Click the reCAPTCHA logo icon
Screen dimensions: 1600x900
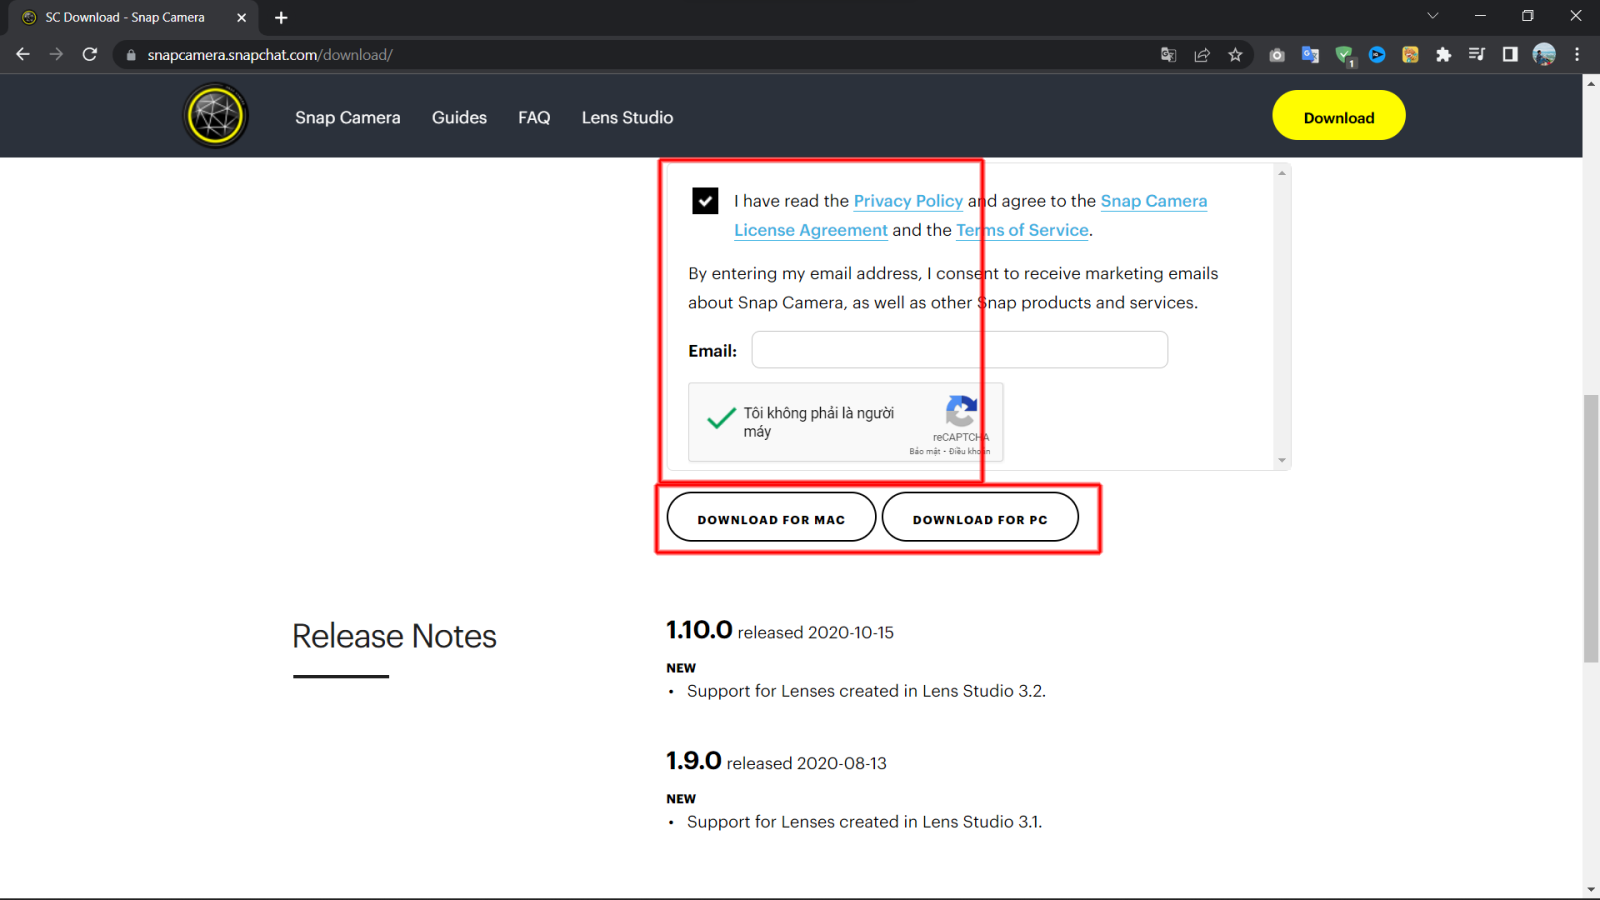pos(961,411)
